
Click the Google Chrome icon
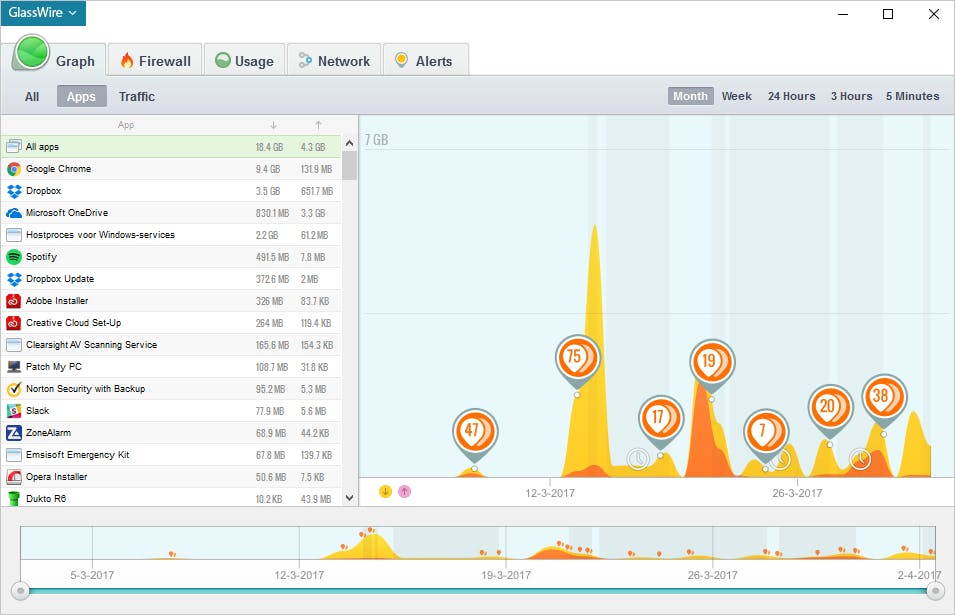14,169
